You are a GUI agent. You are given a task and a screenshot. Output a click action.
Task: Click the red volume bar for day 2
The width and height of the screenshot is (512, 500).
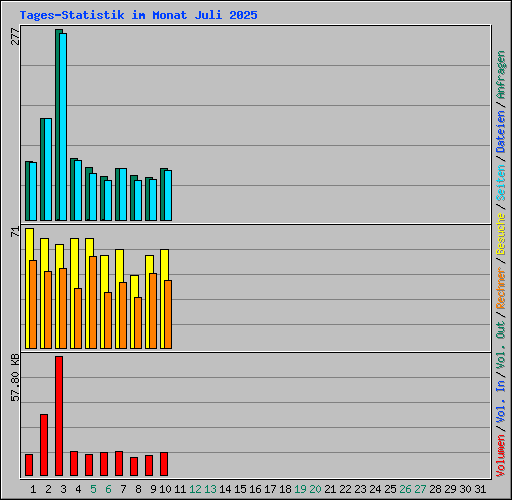[x=44, y=445]
